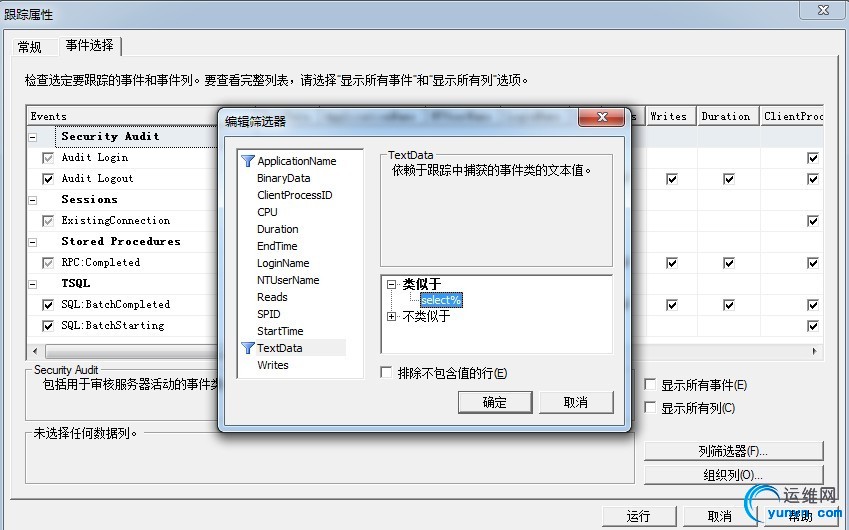
Task: Collapse the 类似于 filter node
Action: coord(391,284)
